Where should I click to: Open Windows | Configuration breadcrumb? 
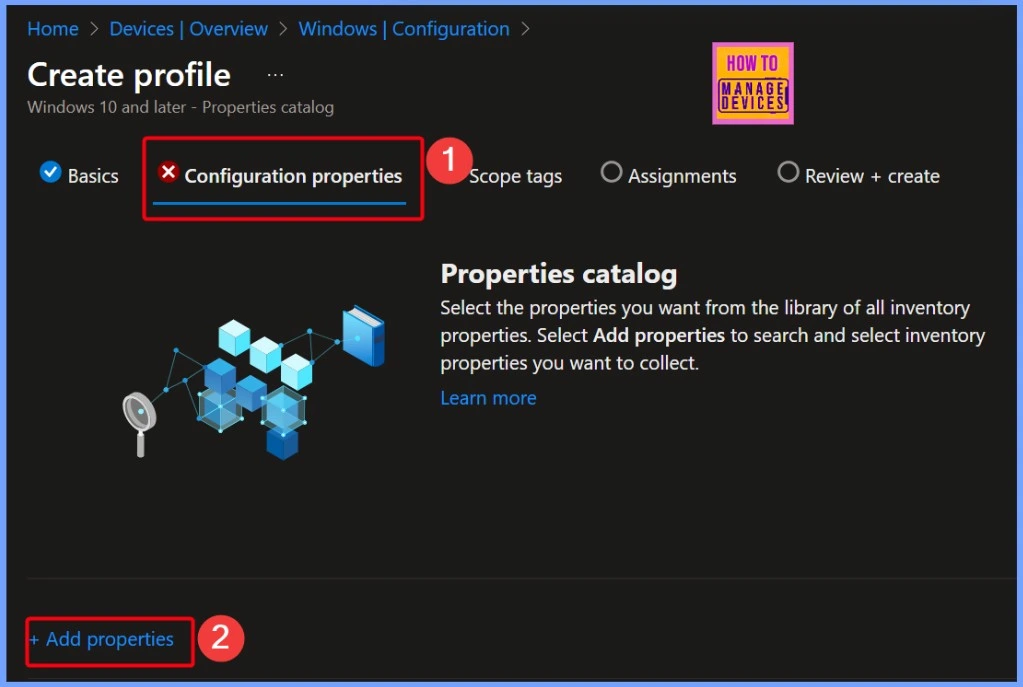tap(404, 29)
